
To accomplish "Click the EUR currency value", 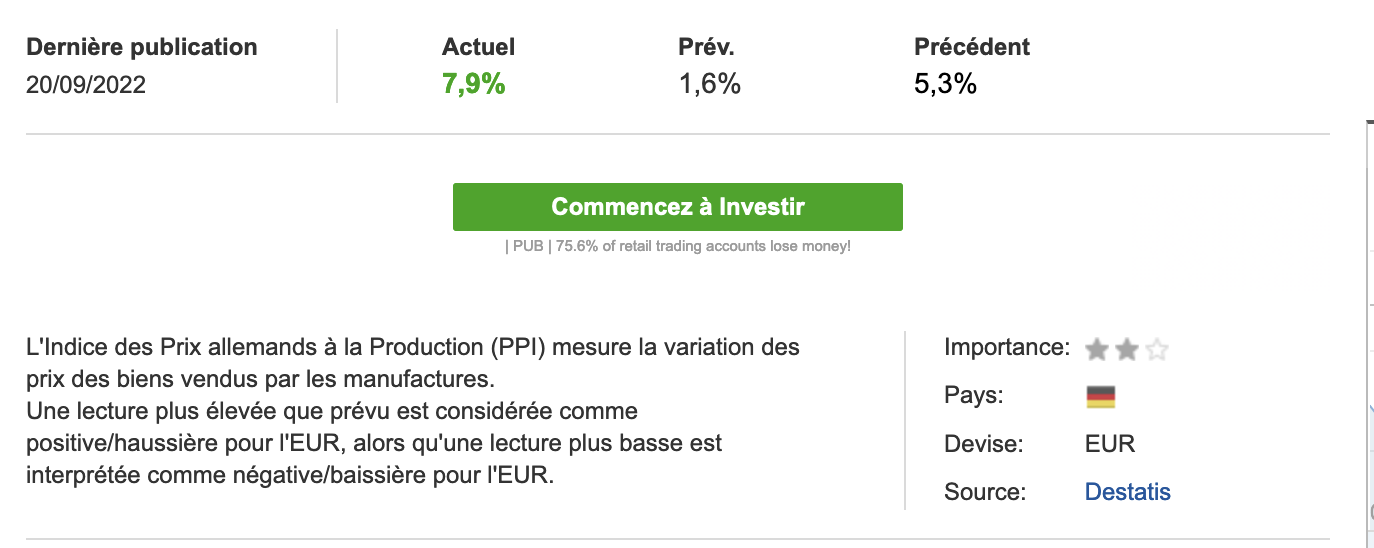I will [x=1110, y=444].
